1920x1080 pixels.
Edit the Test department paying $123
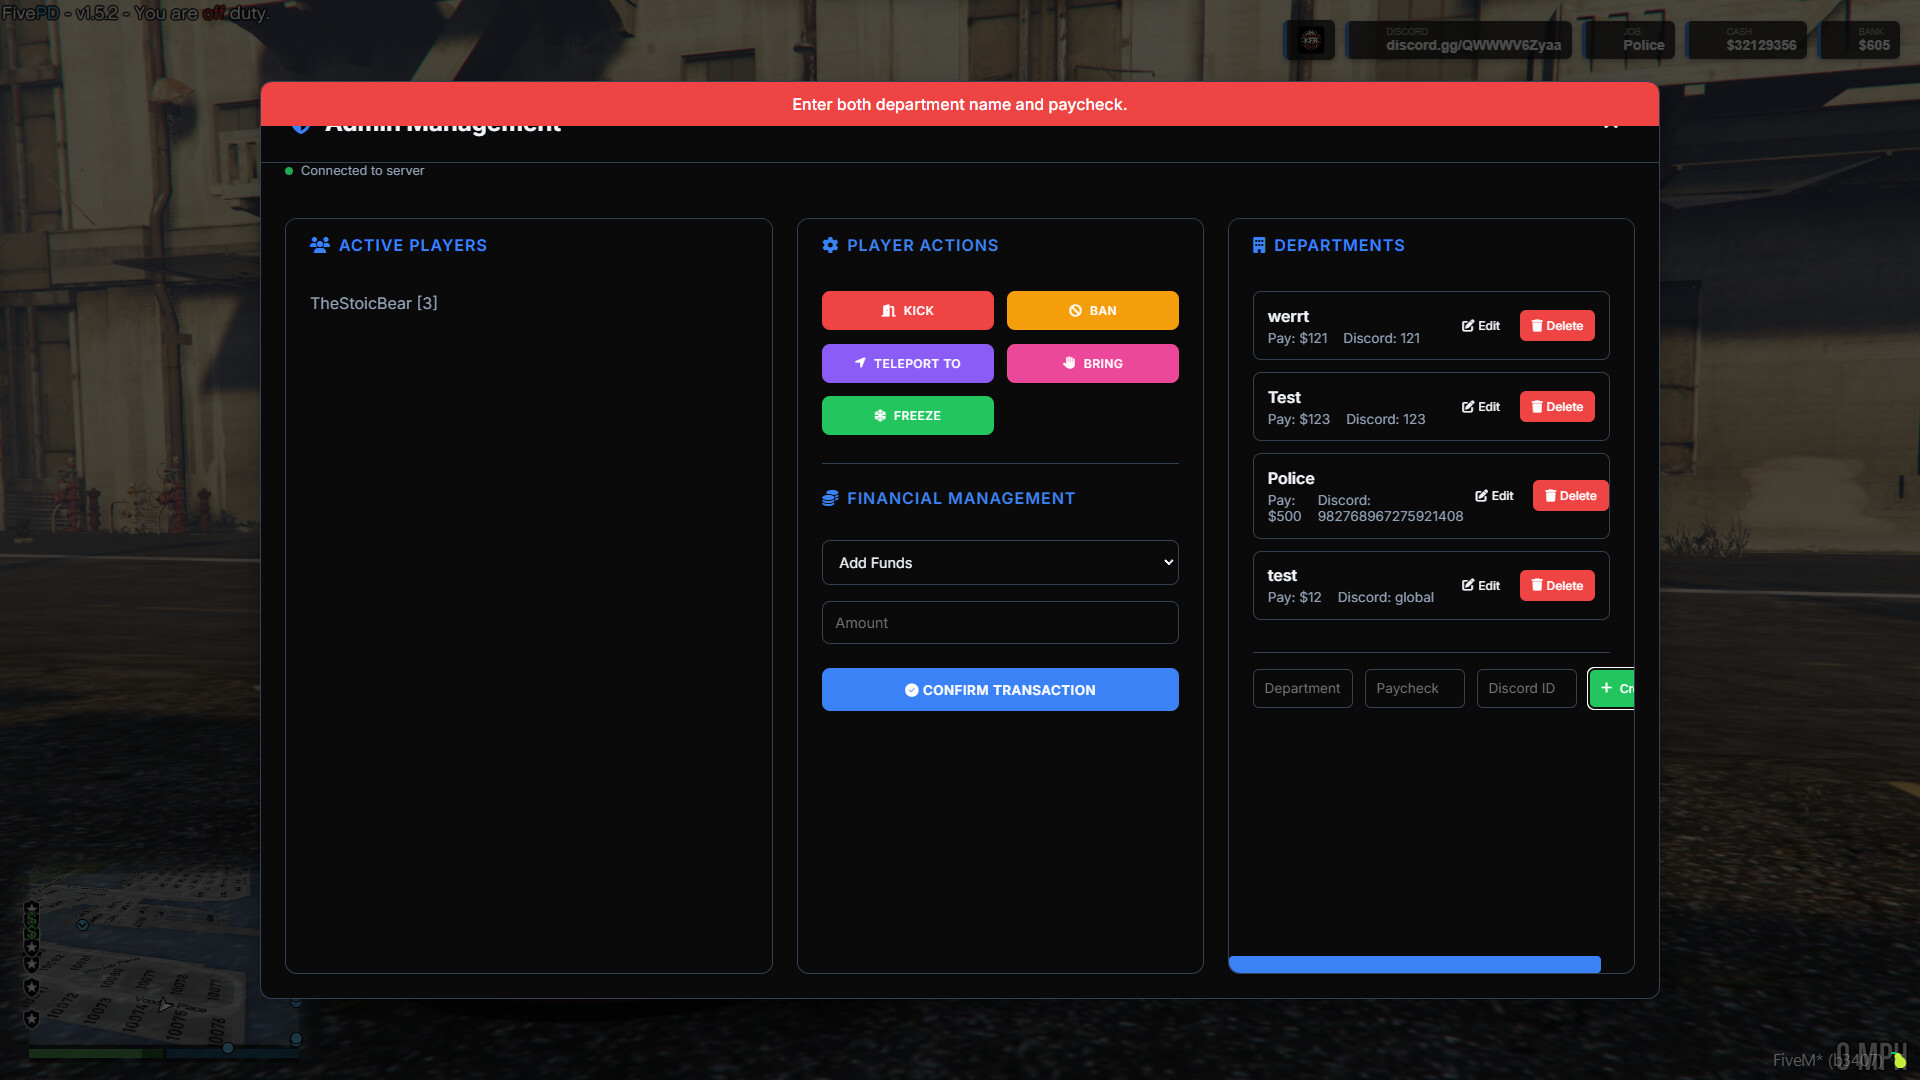(1480, 406)
